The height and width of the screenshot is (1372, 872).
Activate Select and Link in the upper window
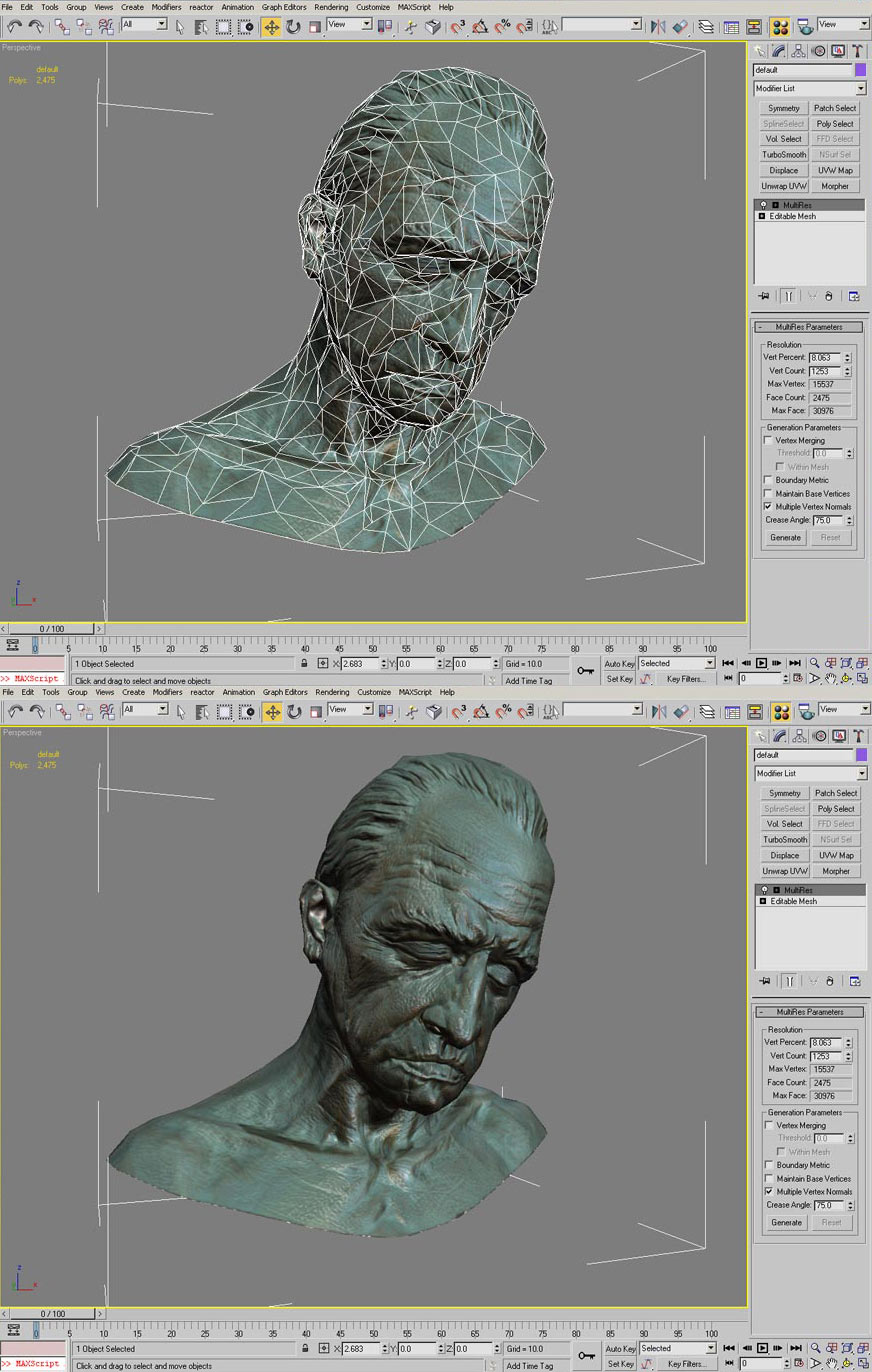pyautogui.click(x=62, y=27)
